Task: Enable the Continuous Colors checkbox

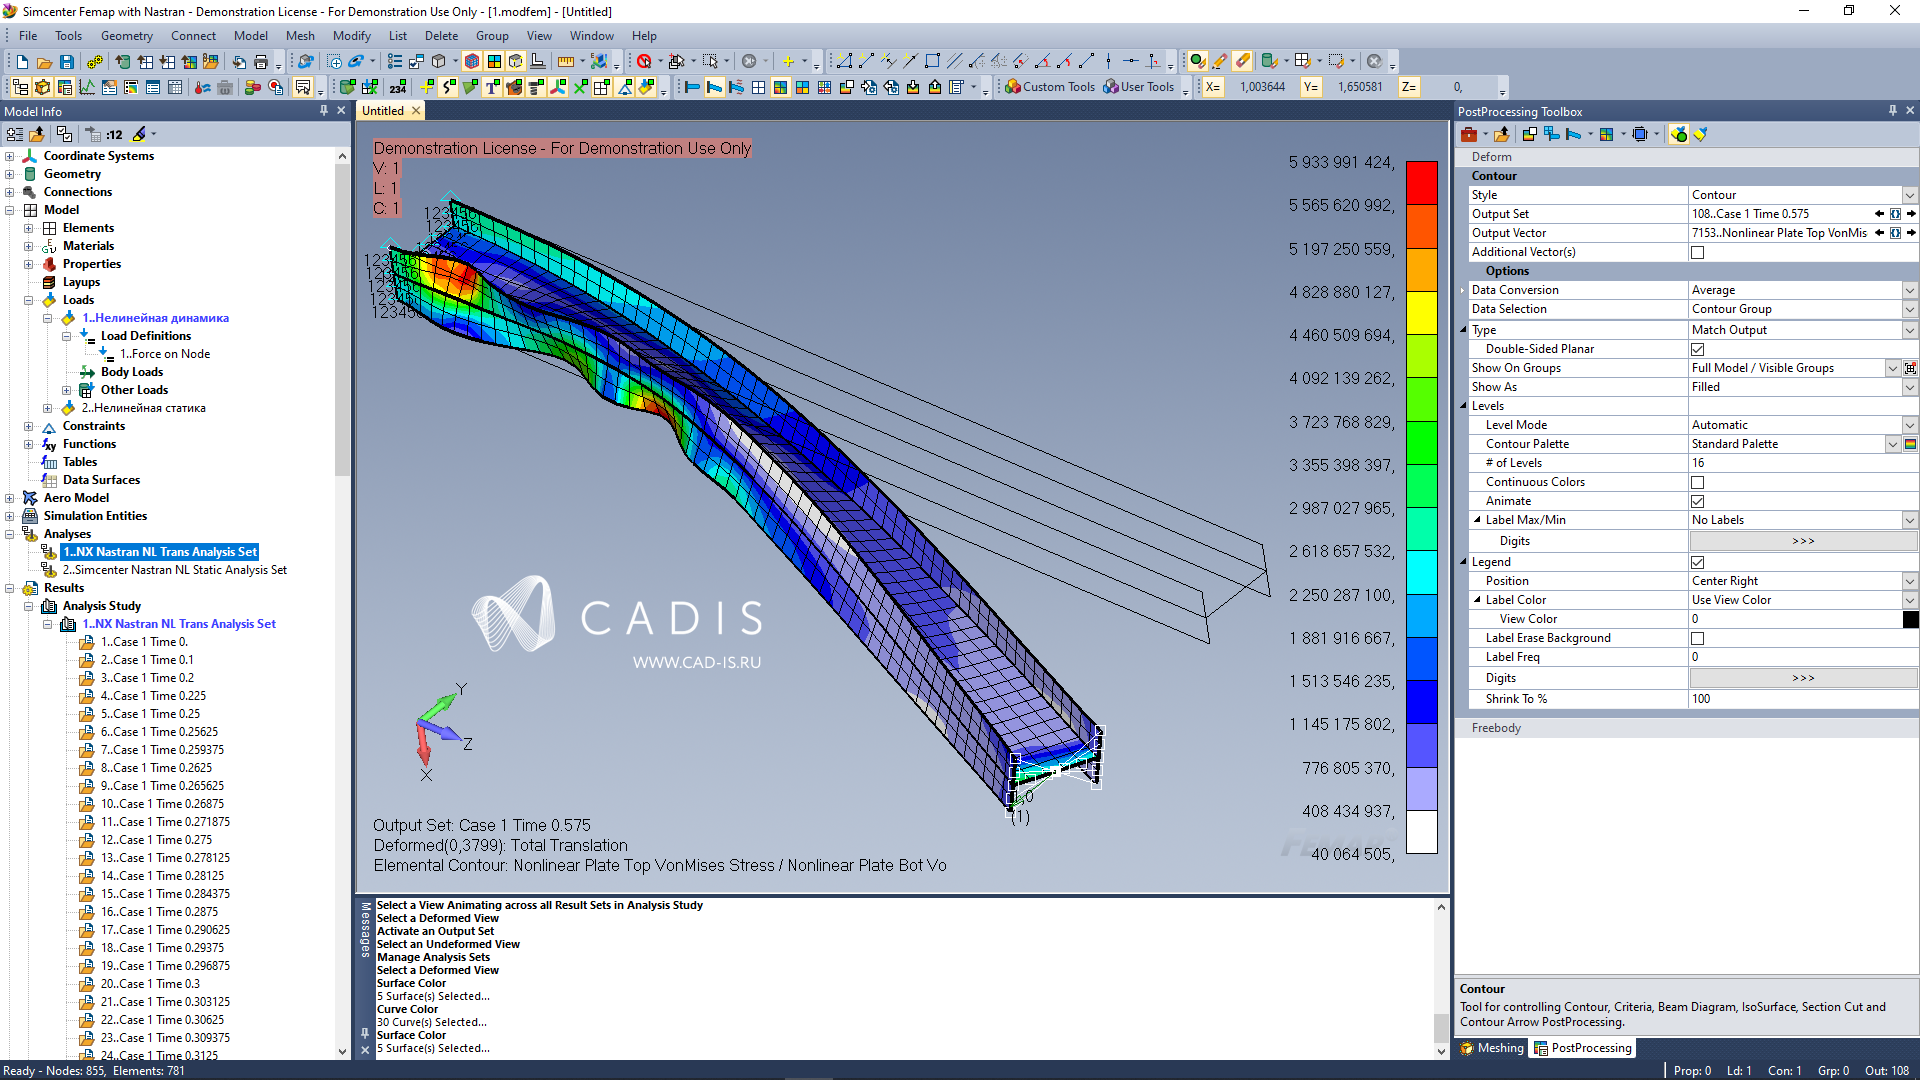Action: pos(1697,482)
